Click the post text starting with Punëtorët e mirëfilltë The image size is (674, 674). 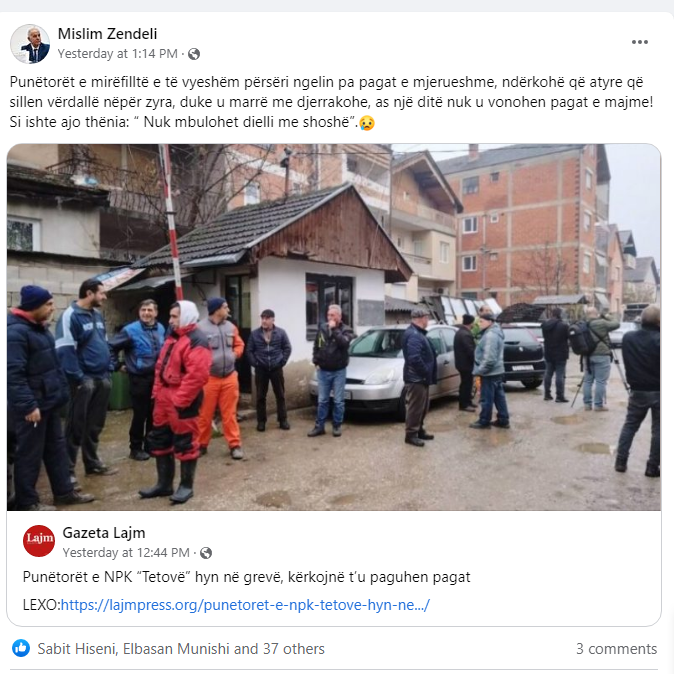(331, 102)
